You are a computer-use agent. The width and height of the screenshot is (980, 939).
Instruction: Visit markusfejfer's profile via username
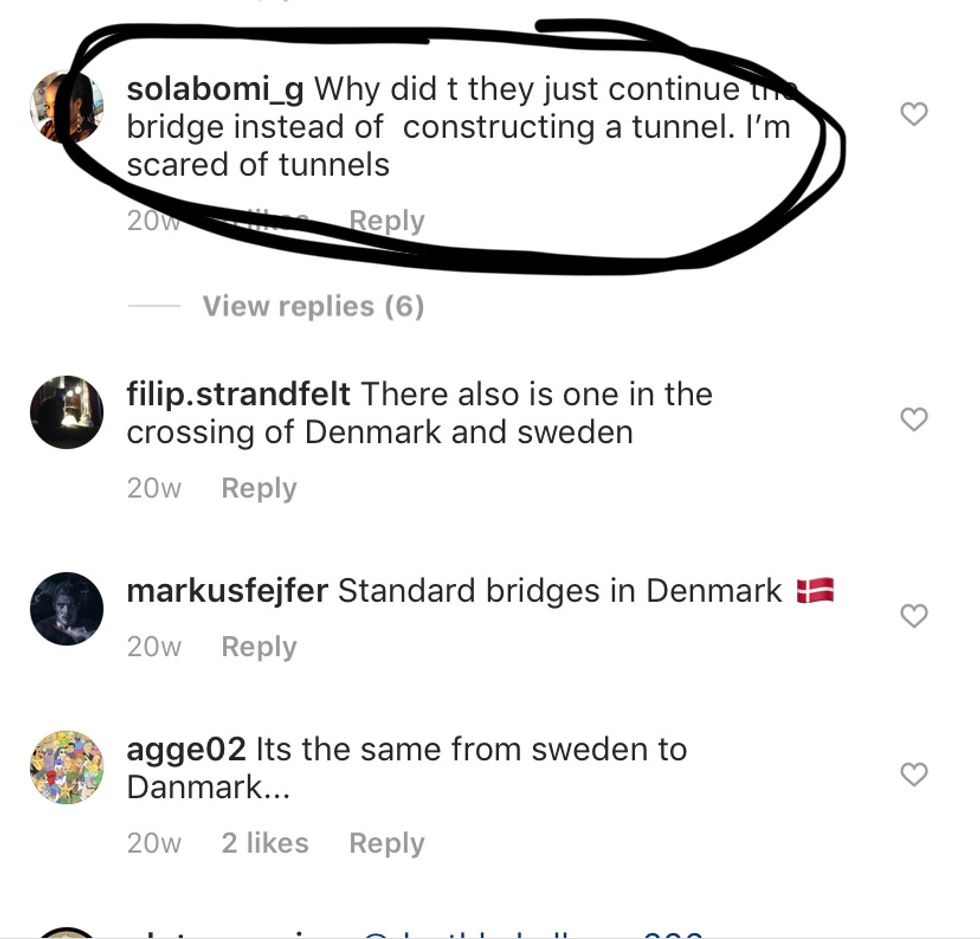coord(227,591)
